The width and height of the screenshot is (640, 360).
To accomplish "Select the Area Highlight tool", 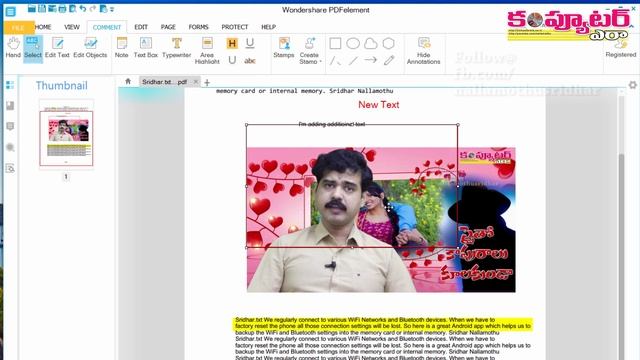I will click(x=207, y=51).
